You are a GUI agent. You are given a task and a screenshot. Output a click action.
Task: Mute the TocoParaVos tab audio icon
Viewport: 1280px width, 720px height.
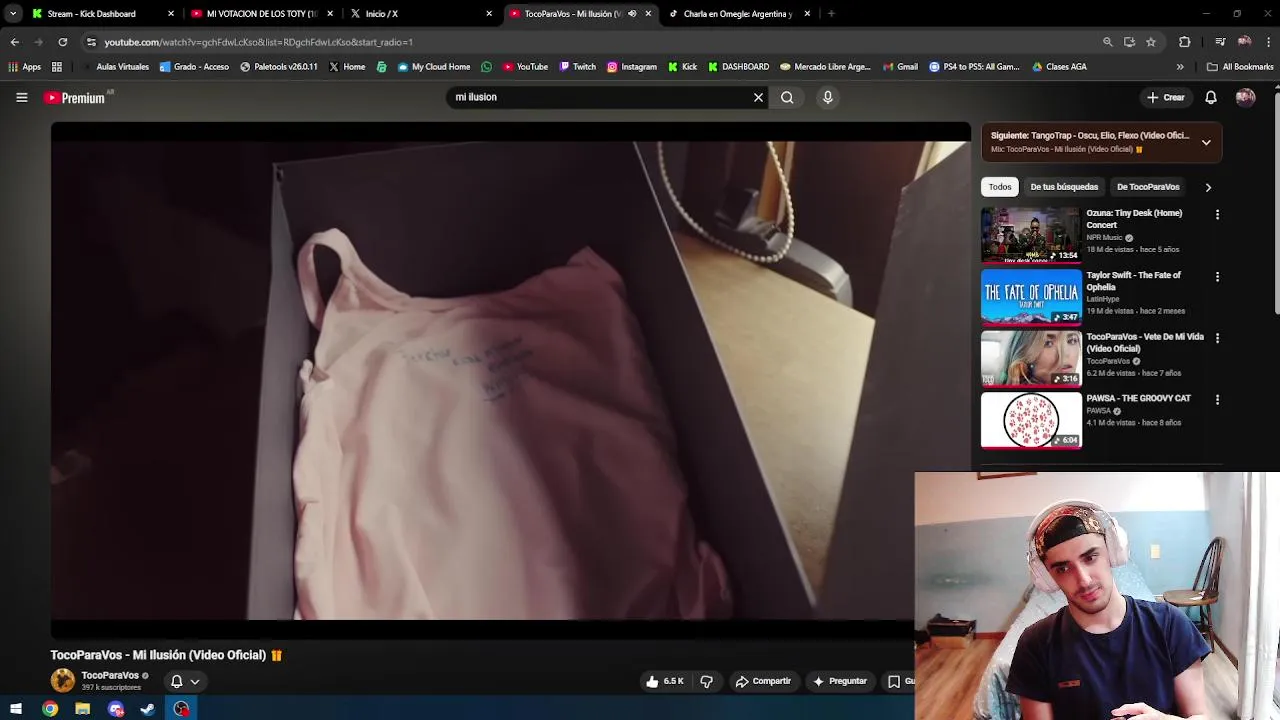(632, 14)
